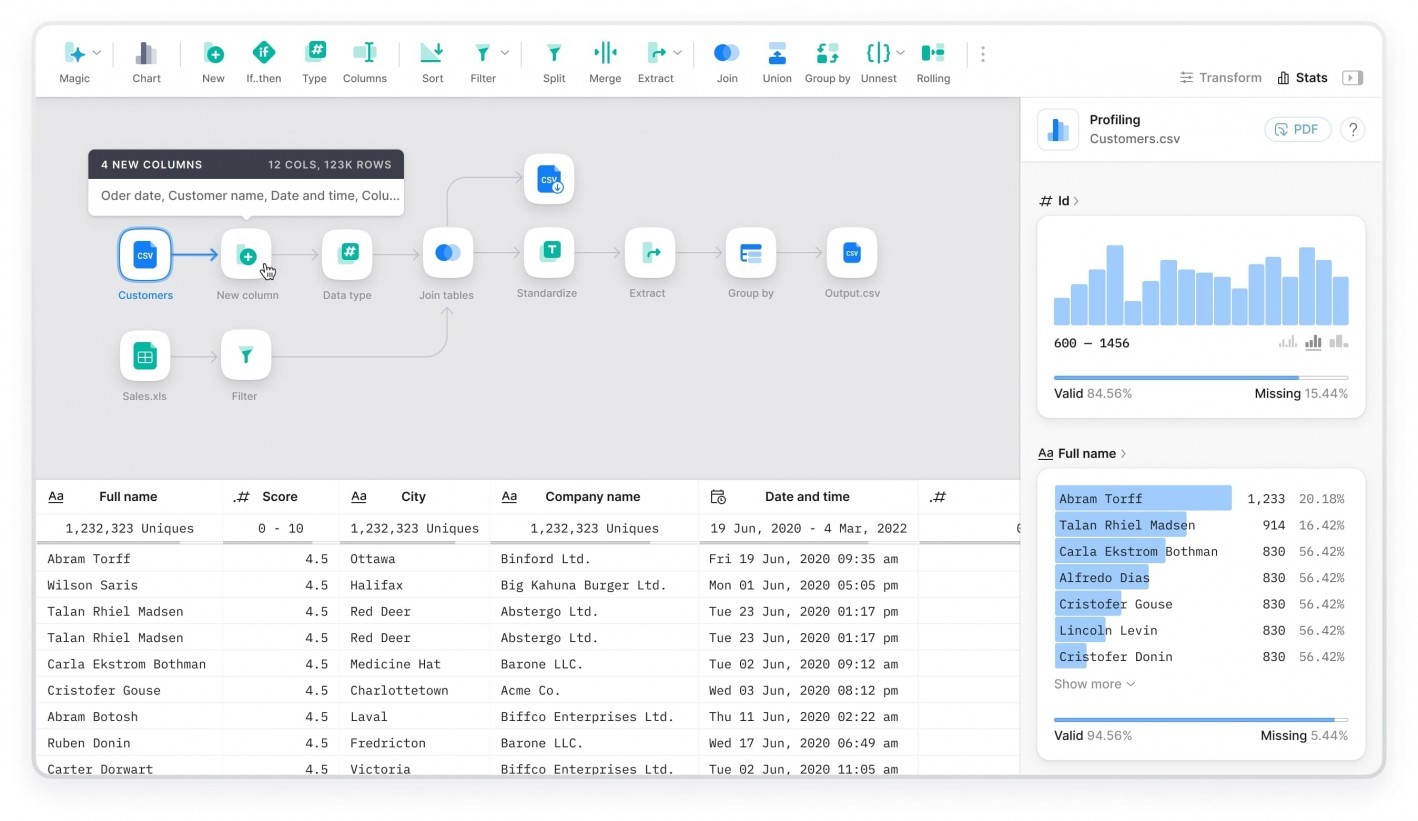Viewport: 1418px width, 821px height.
Task: Select the CSV export node above Standardize
Action: tap(549, 180)
